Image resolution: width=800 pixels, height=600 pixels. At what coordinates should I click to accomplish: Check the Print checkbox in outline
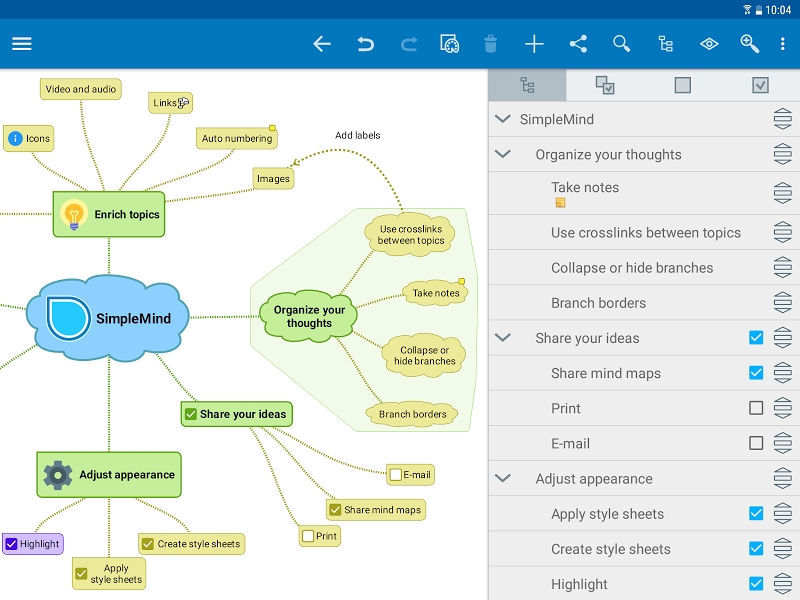pyautogui.click(x=757, y=408)
